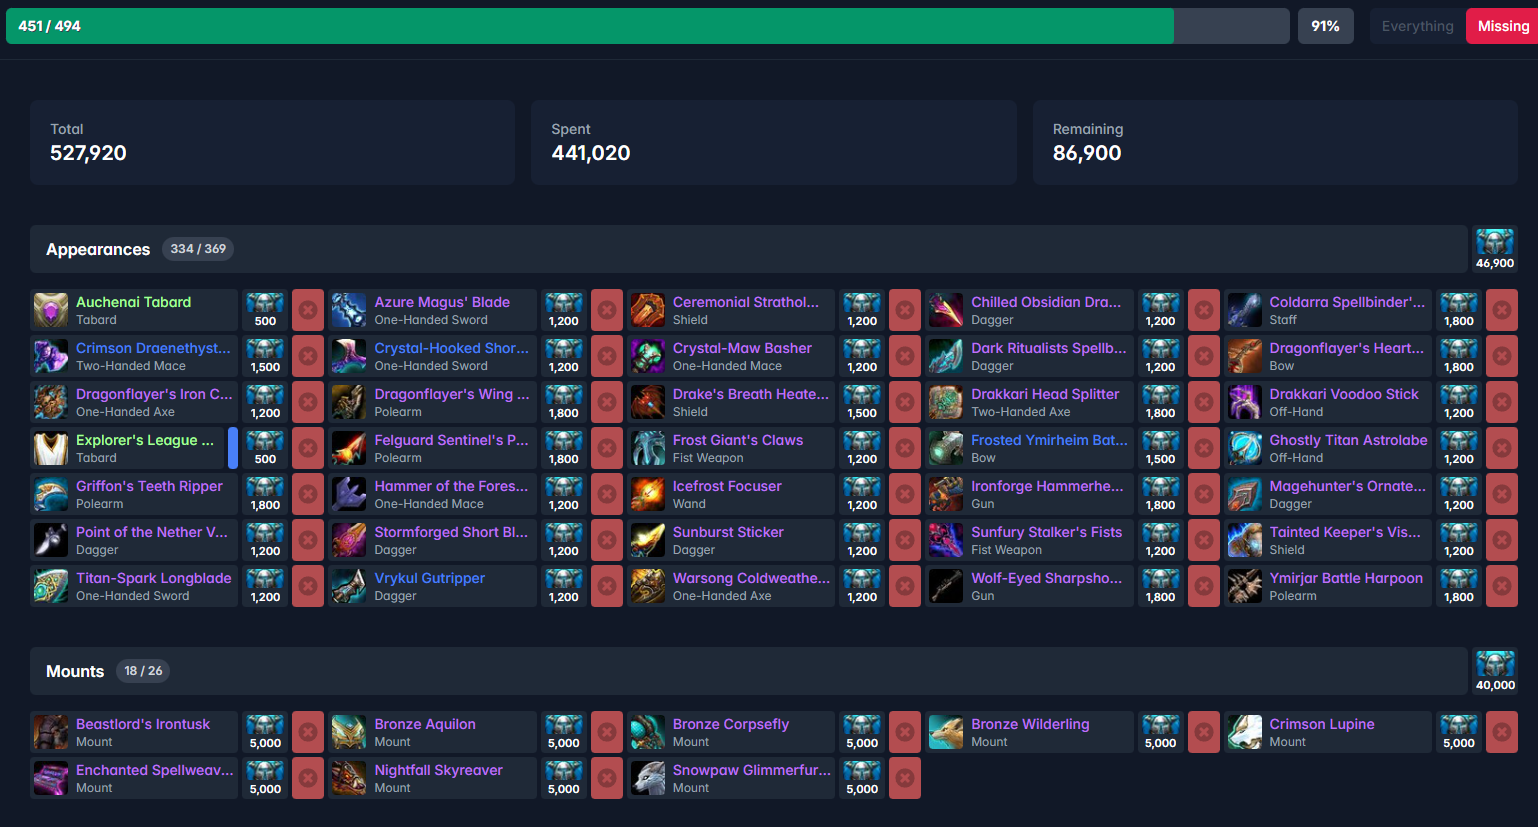Click the 18 / 26 Mounts count badge
This screenshot has width=1538, height=827.
pos(143,671)
